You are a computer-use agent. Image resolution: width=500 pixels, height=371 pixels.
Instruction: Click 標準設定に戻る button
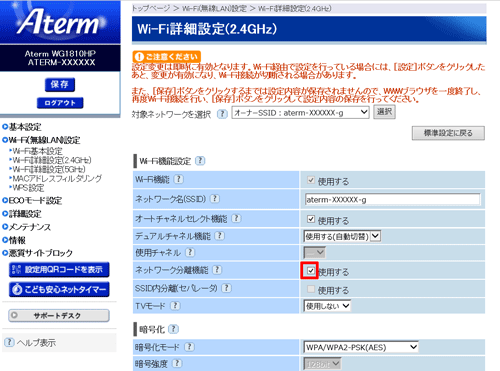(448, 133)
